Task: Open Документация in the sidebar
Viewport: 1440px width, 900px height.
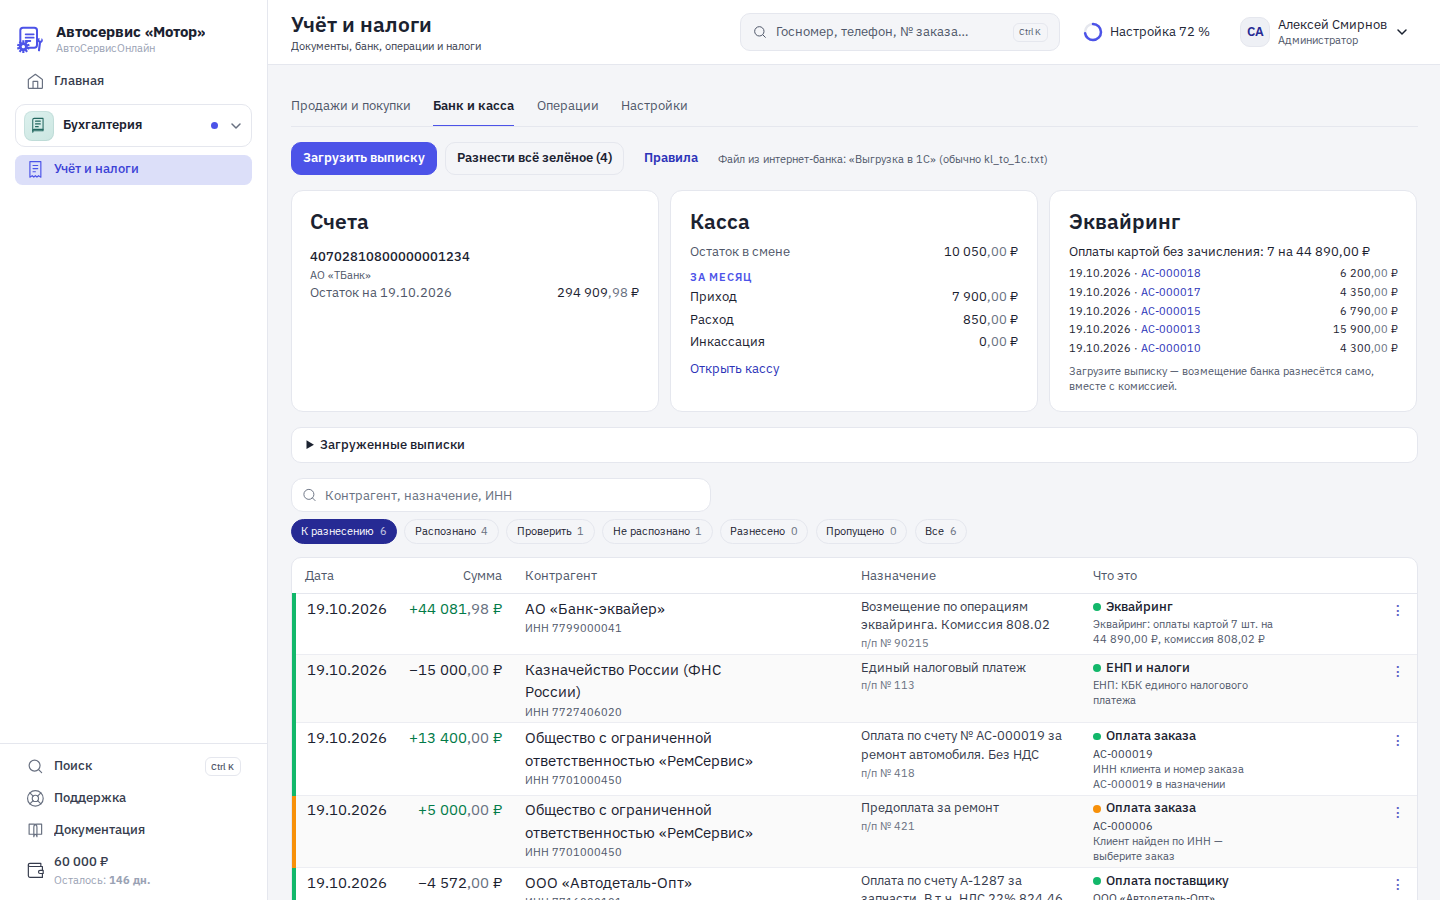Action: 133,830
